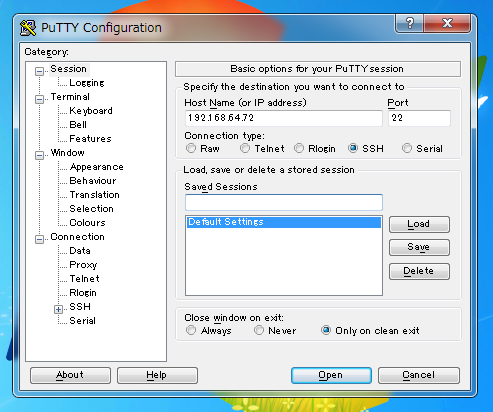Screen dimensions: 493x412
Task: Open the Appearance settings category
Action: pos(97,167)
